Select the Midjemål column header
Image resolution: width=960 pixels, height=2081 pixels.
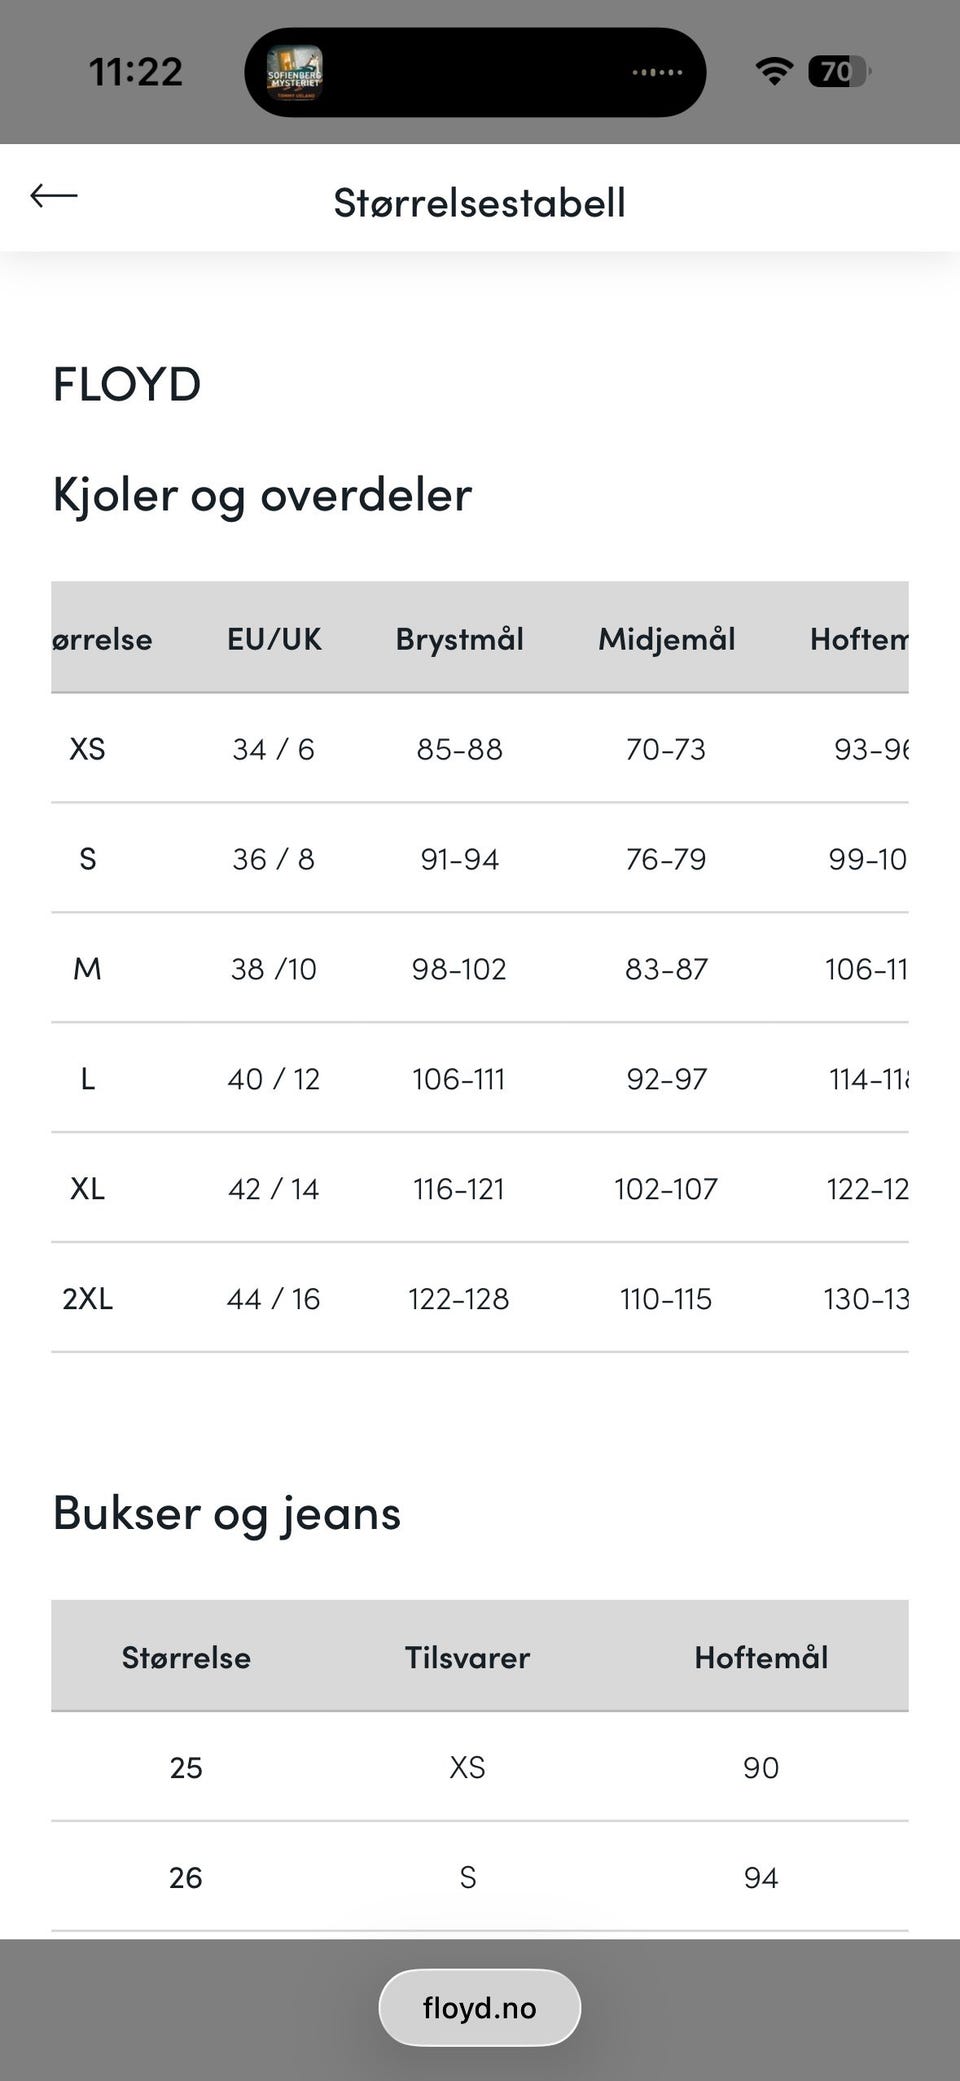pos(667,639)
